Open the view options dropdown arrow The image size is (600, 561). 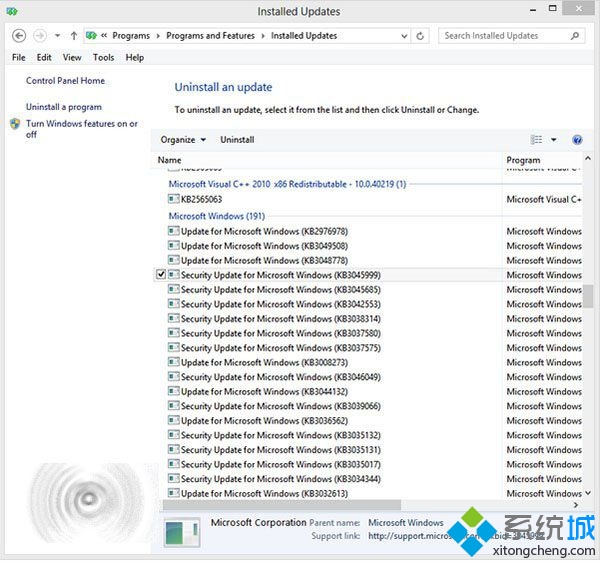[552, 140]
